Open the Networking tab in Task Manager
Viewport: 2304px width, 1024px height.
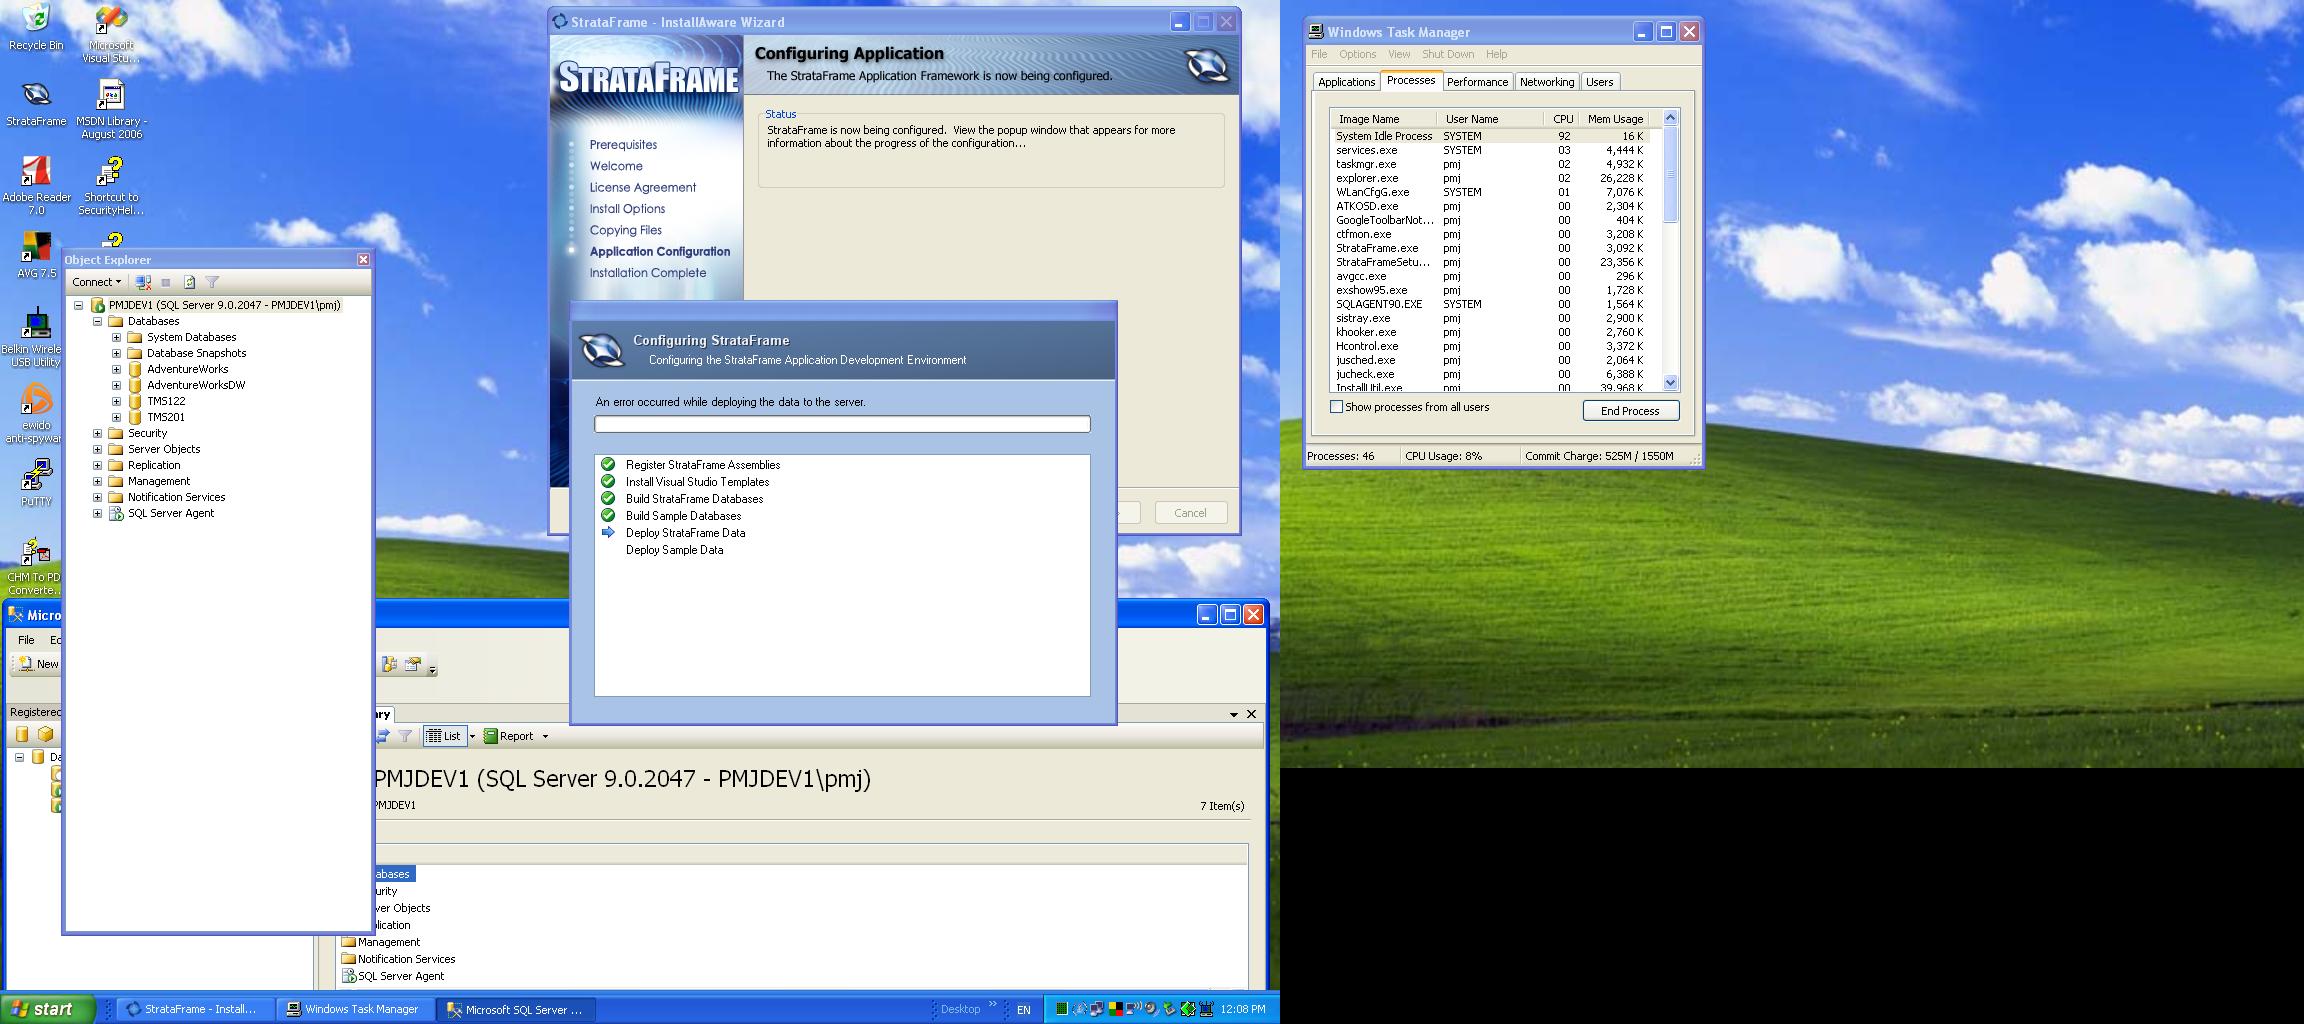tap(1546, 82)
